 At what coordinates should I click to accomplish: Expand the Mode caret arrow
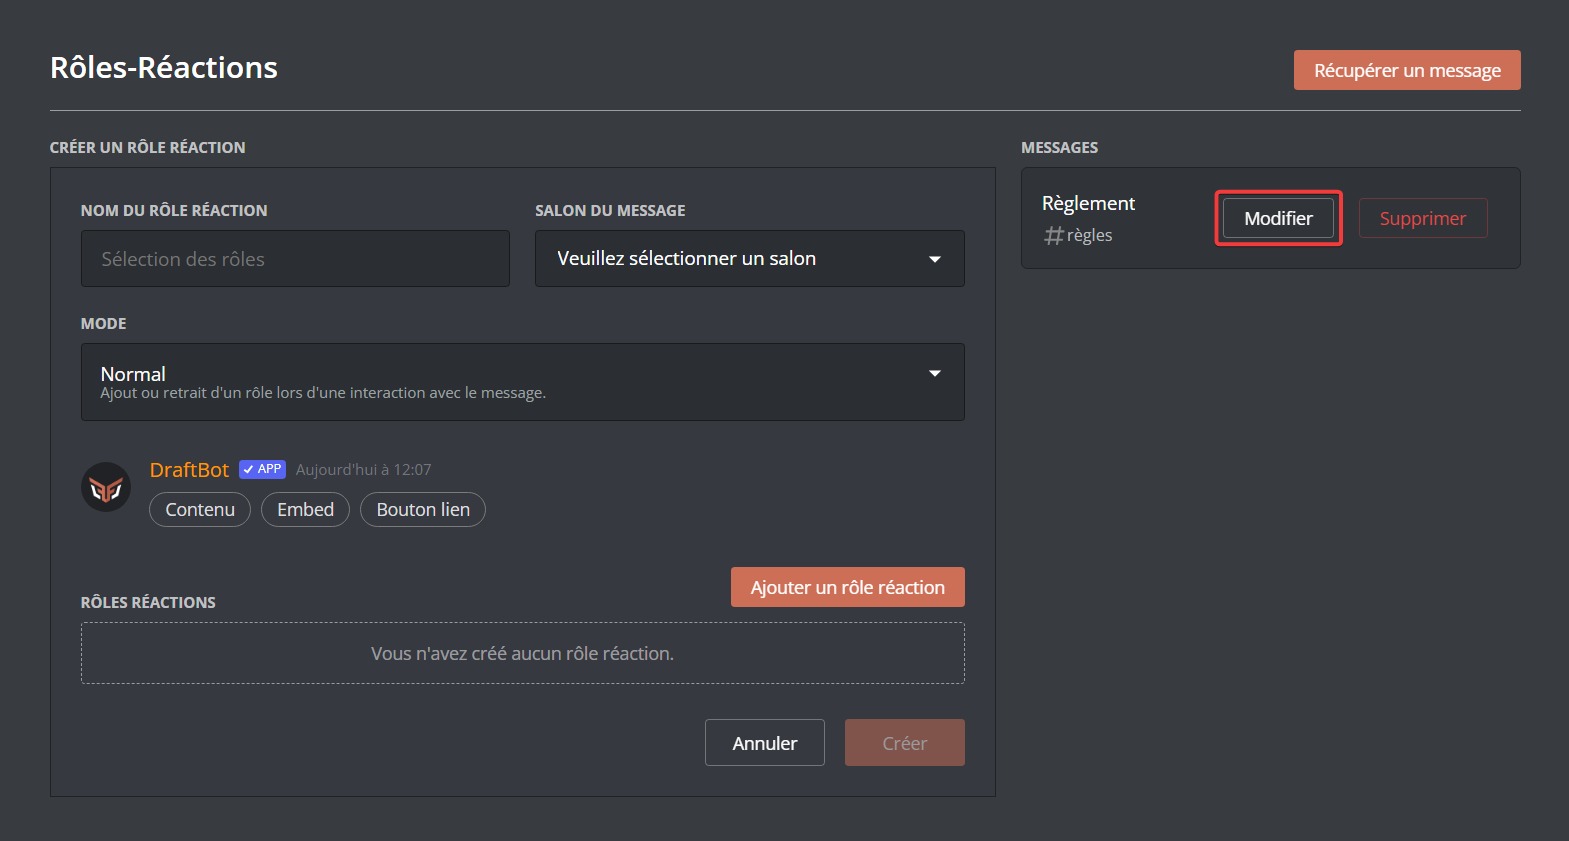click(935, 373)
